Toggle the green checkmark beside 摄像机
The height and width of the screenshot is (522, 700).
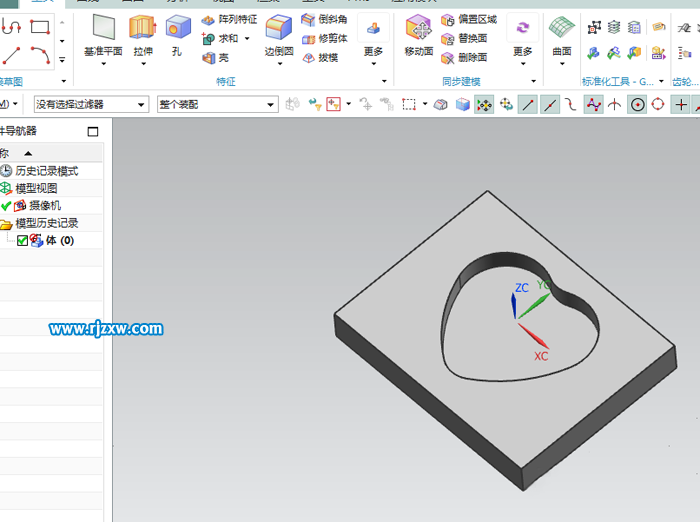click(6, 206)
